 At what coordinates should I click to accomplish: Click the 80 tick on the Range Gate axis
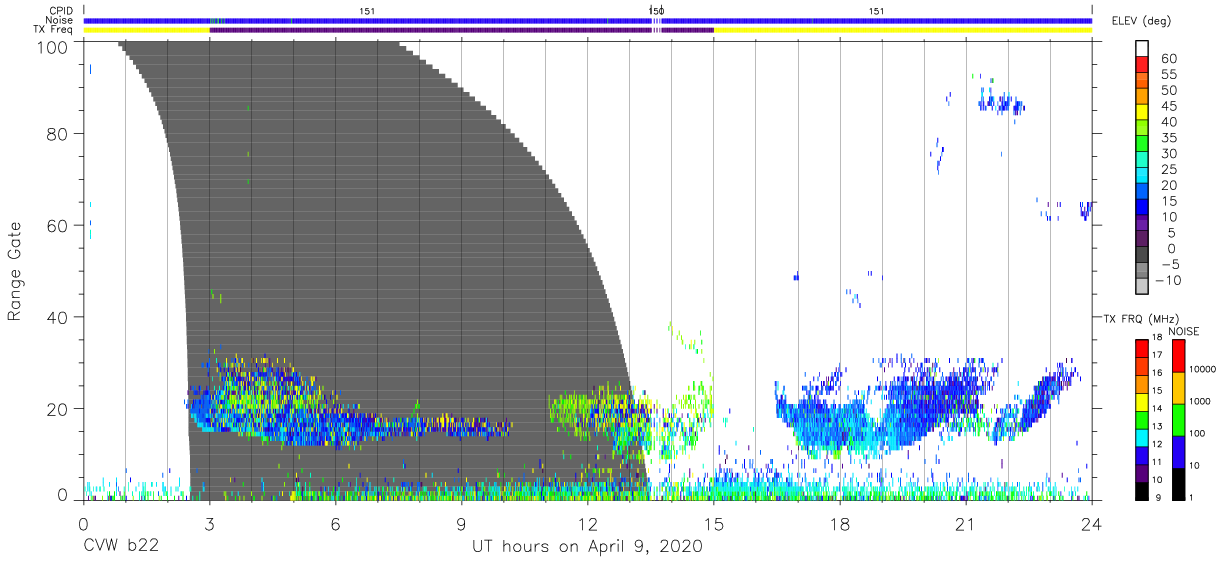click(x=57, y=133)
